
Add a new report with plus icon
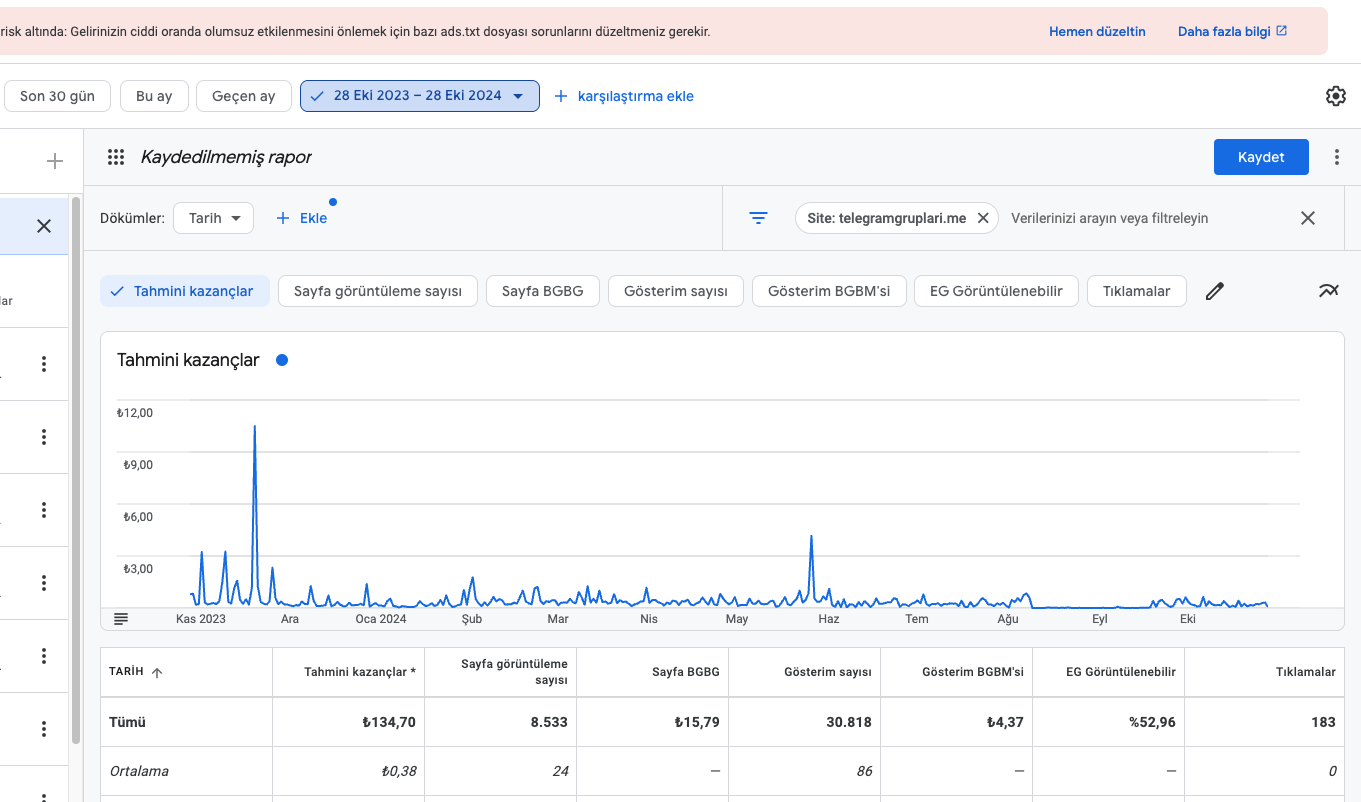tap(55, 161)
